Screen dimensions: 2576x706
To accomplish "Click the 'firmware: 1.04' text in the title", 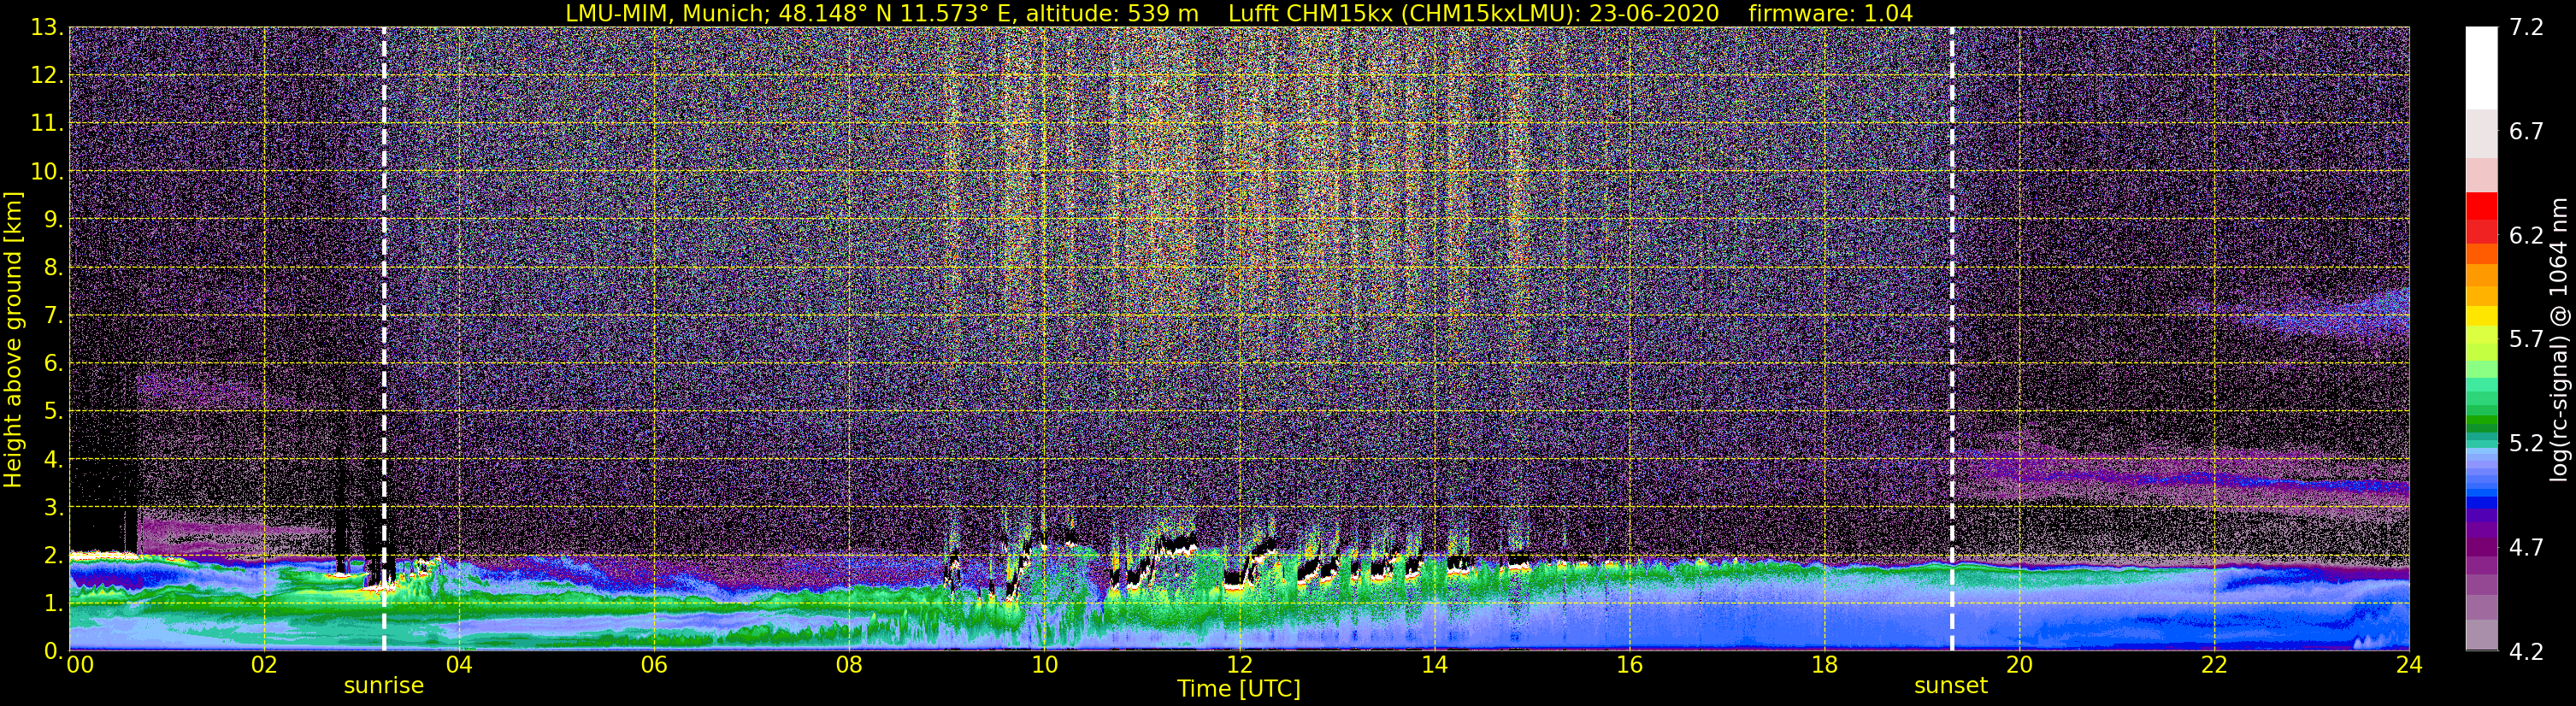I will [x=1830, y=13].
